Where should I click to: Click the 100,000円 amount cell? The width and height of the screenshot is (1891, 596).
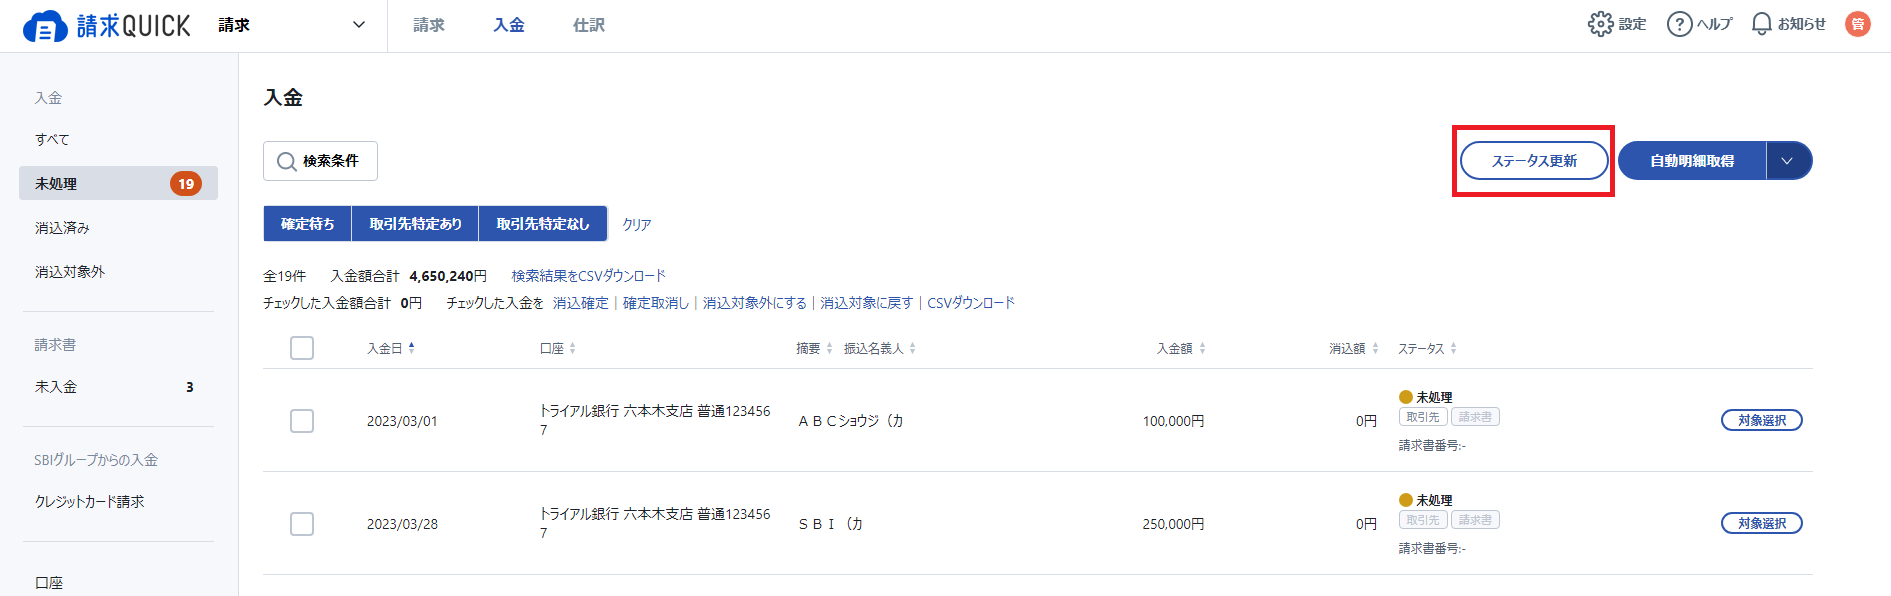1173,421
